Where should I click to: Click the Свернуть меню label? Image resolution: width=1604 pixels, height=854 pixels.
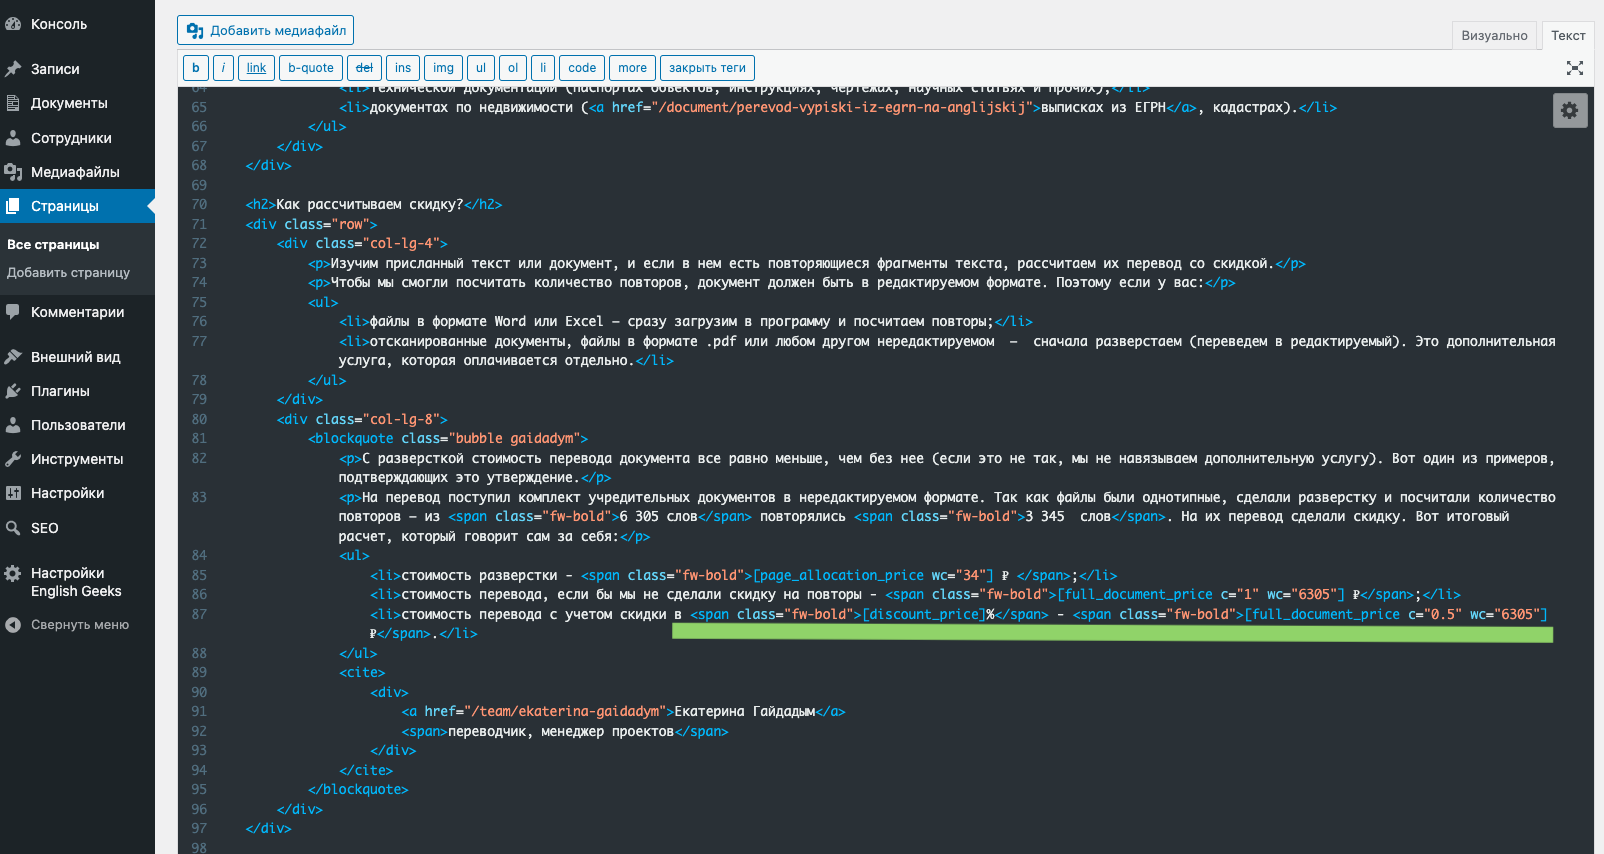[x=80, y=625]
